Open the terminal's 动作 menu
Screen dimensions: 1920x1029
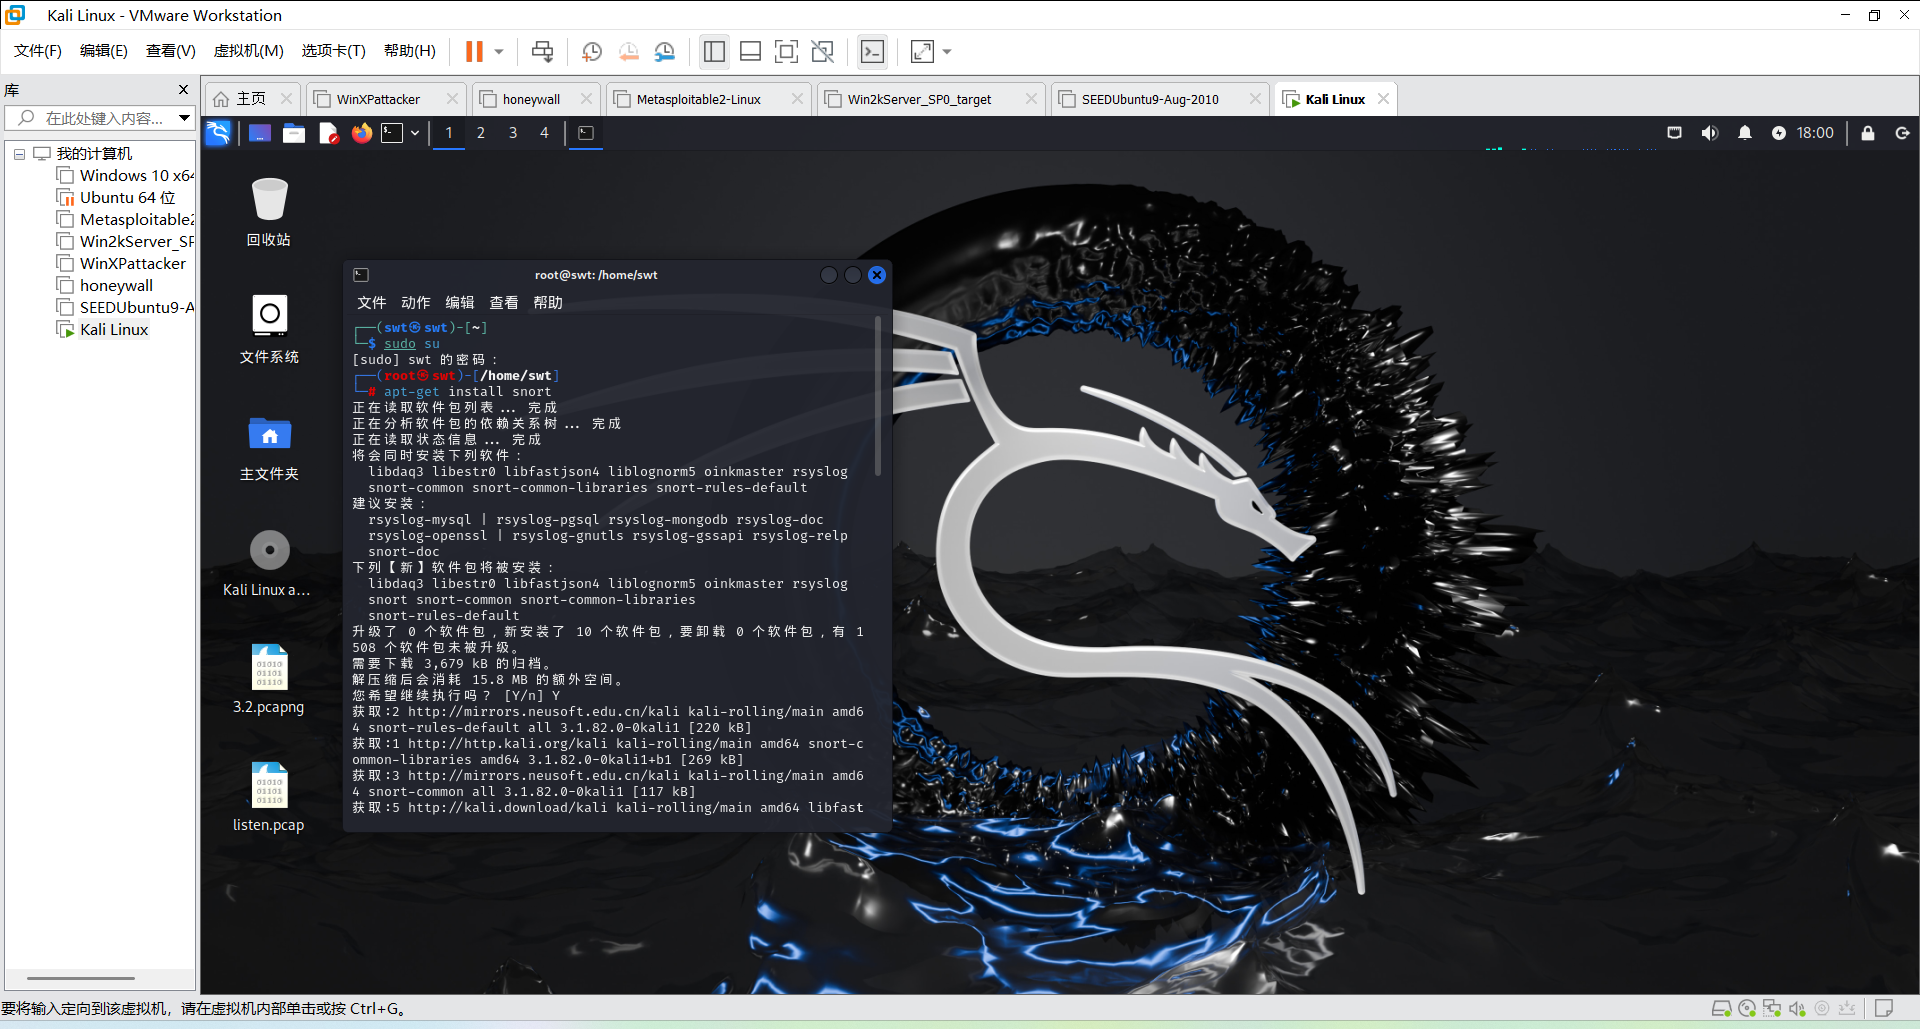[416, 303]
